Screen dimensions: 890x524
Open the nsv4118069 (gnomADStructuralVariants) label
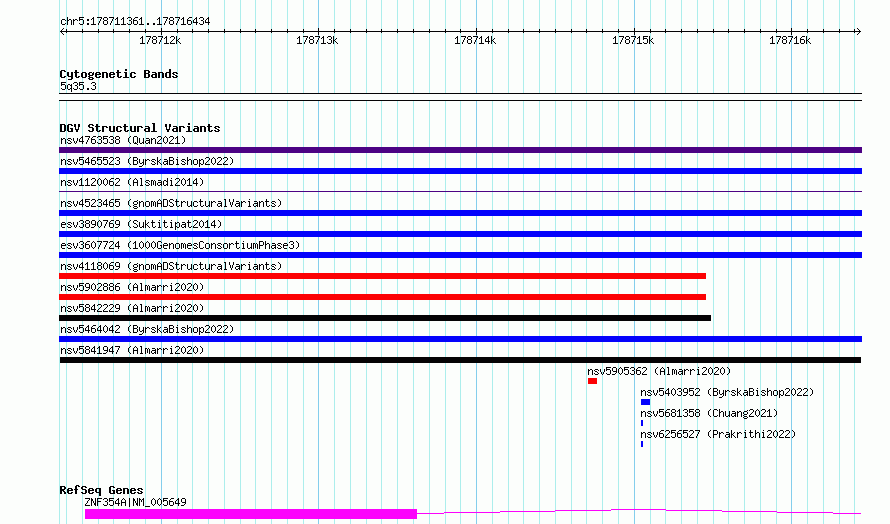(x=171, y=266)
